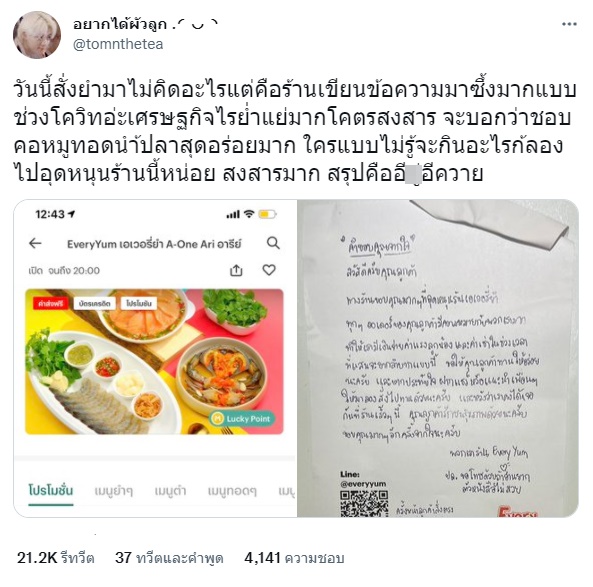Click the QR code on the letter
This screenshot has height=587, width=593.
364,503
